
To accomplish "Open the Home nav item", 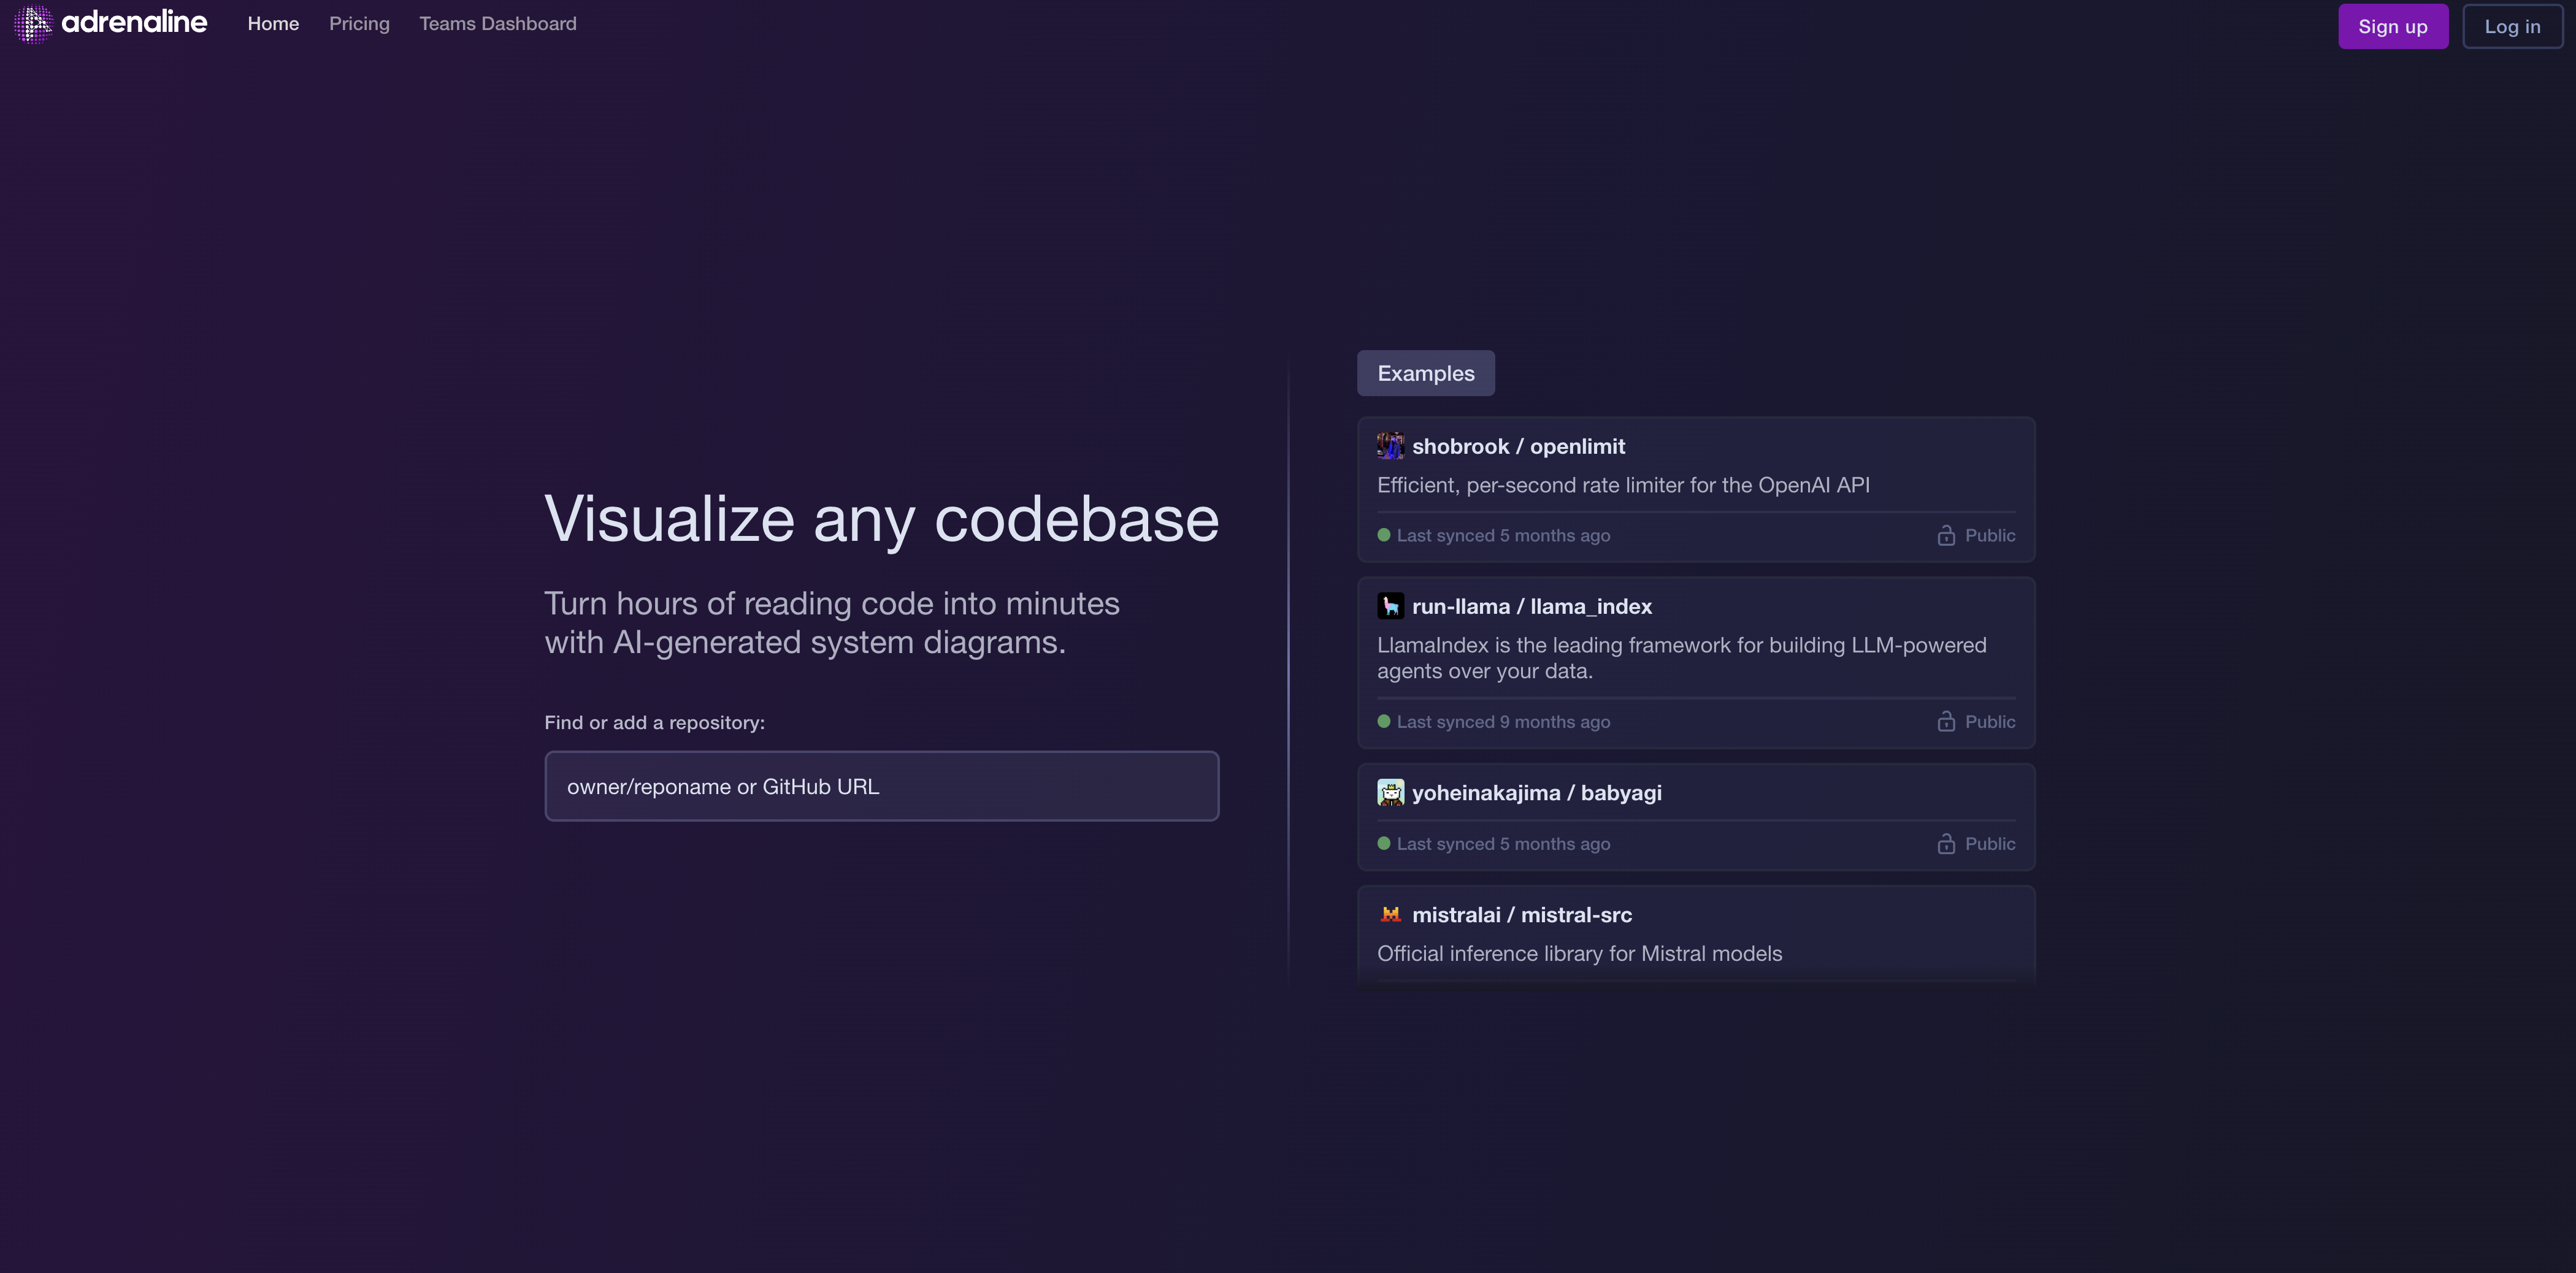I will coord(273,24).
